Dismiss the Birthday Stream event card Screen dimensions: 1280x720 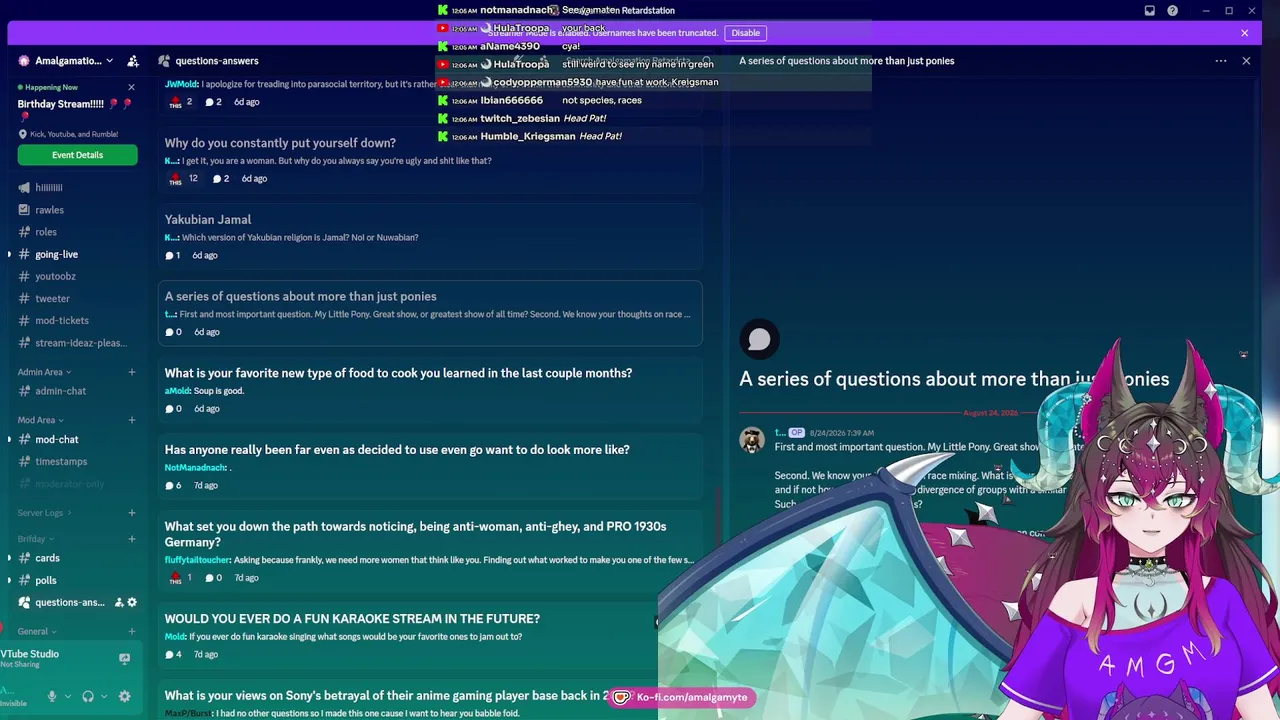(x=131, y=87)
